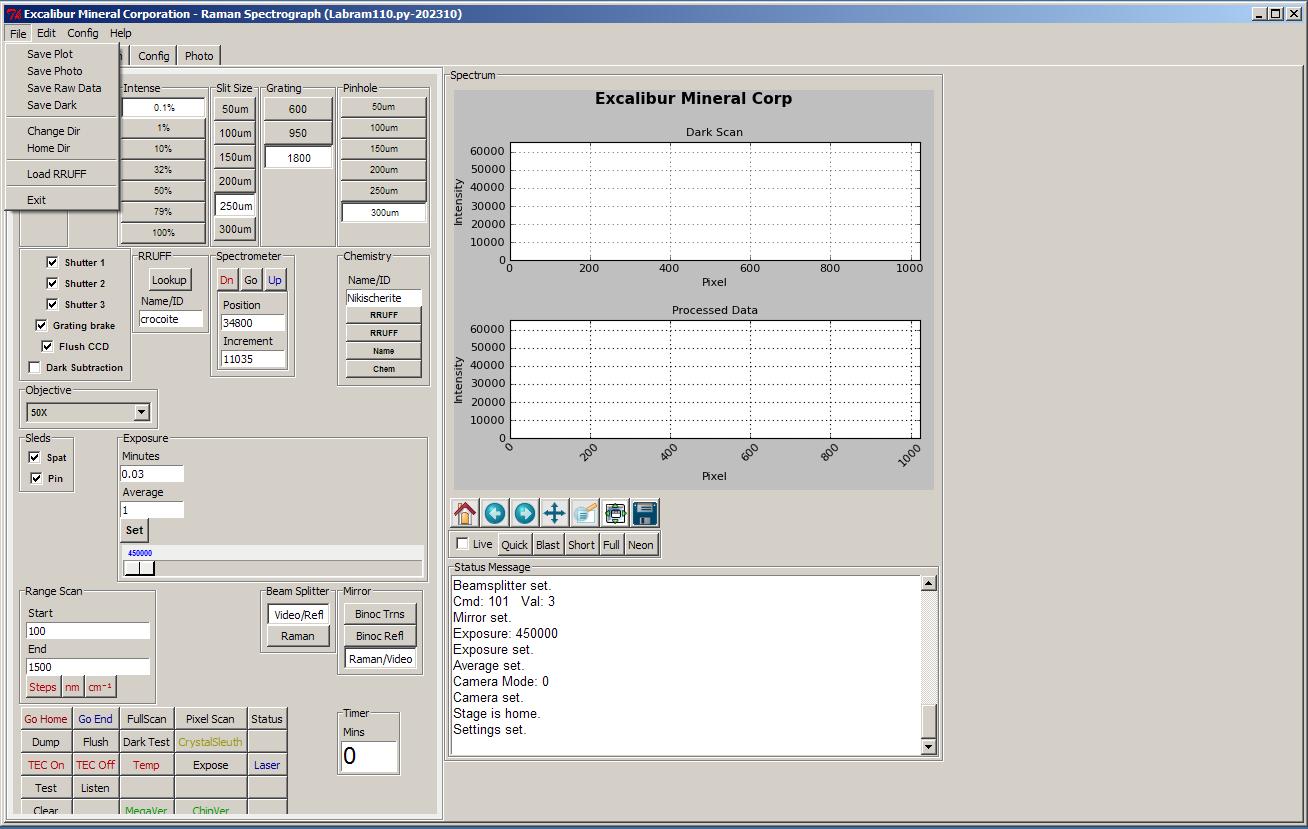This screenshot has width=1308, height=829.
Task: Enable the Live checkbox
Action: [x=462, y=543]
